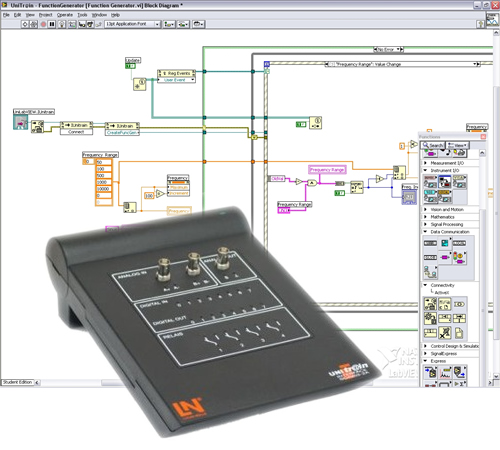Click the Unitrain CreateFuncGen invoke node

click(x=122, y=129)
